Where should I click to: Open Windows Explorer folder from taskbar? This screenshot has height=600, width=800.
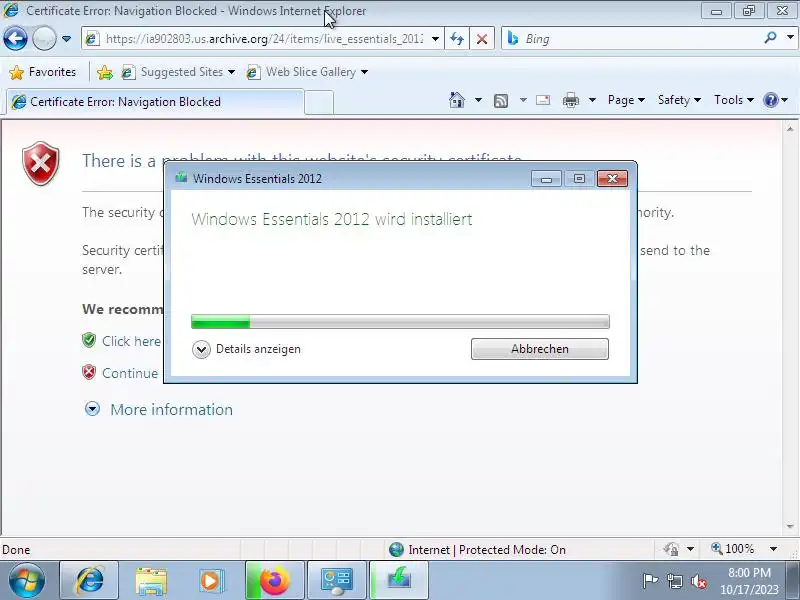pos(151,581)
